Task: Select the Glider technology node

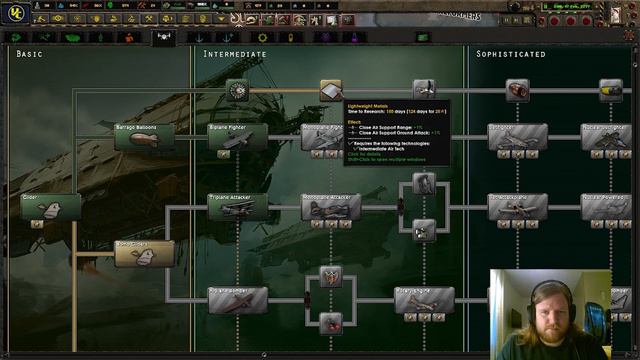Action: (51, 207)
